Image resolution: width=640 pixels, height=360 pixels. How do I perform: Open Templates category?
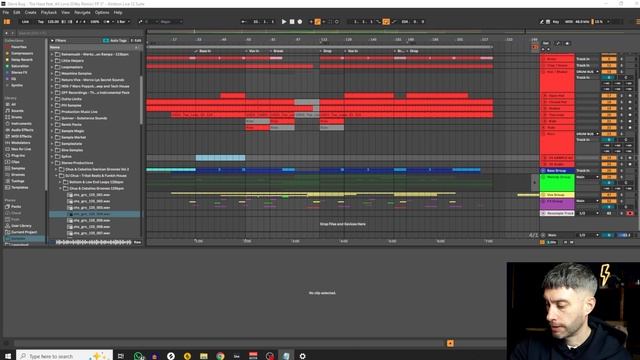click(x=20, y=187)
